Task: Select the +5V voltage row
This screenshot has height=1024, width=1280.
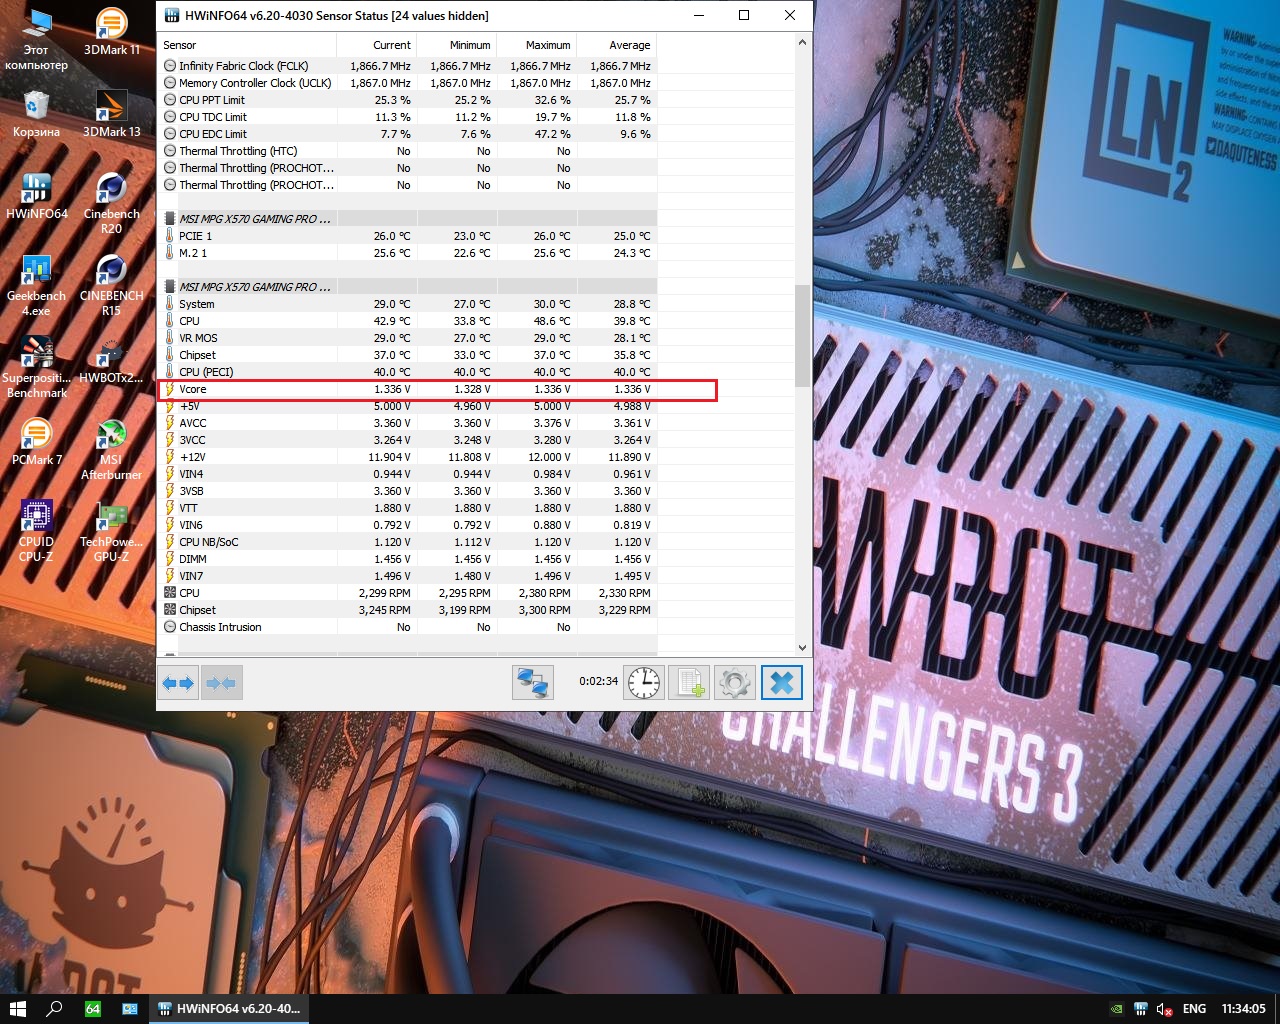Action: pos(407,406)
